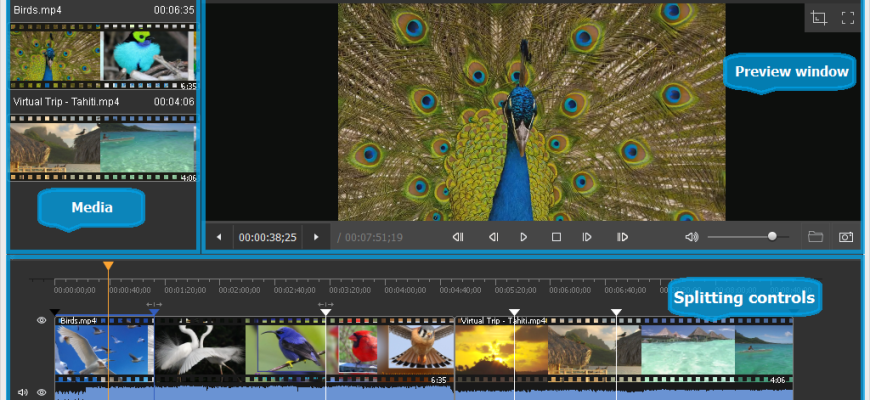Viewport: 870px width, 400px height.
Task: Select the blue marker on Birds clip
Action: click(x=154, y=313)
